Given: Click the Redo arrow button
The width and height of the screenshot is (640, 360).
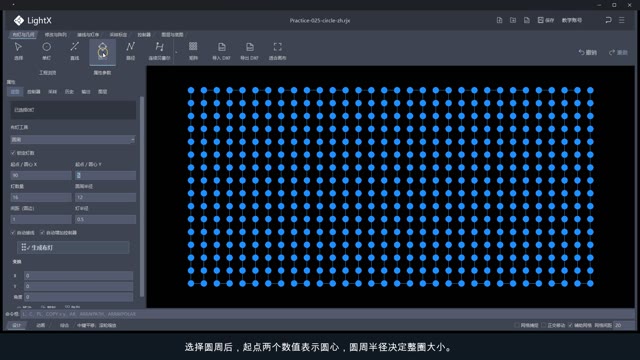Looking at the screenshot, I should click(618, 52).
